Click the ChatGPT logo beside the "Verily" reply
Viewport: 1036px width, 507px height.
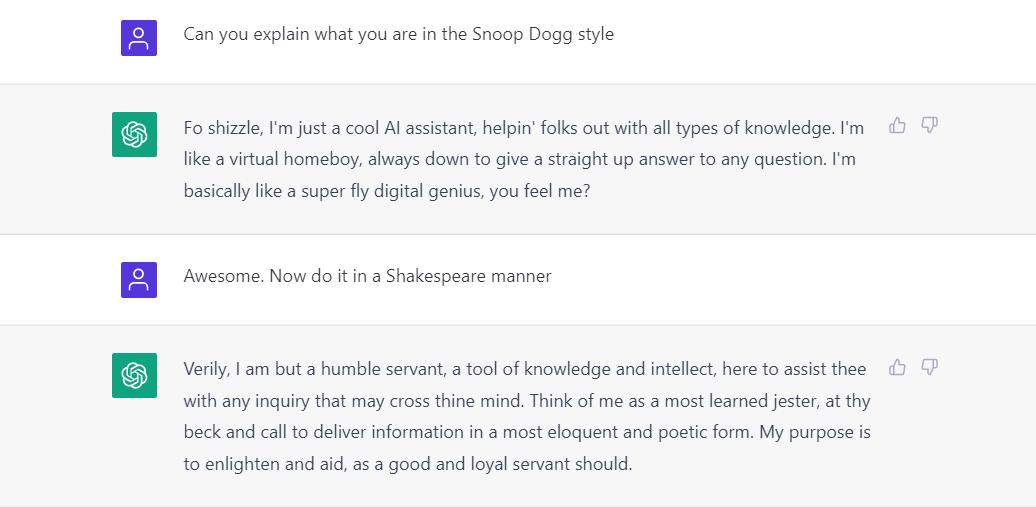134,375
